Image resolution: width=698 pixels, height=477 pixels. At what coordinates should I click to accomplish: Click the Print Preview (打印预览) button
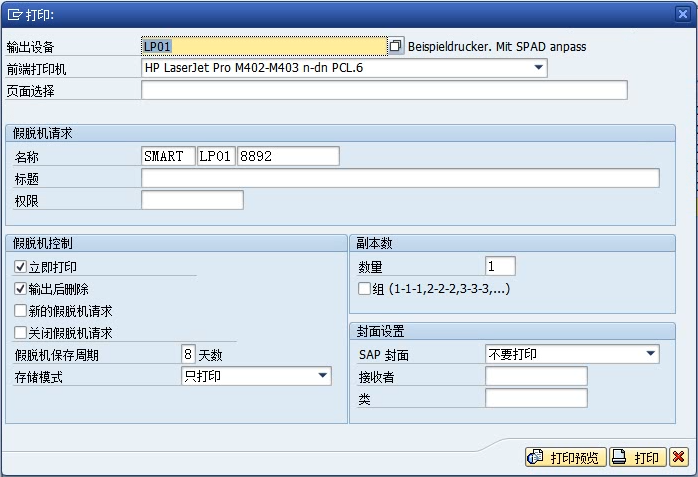point(566,457)
